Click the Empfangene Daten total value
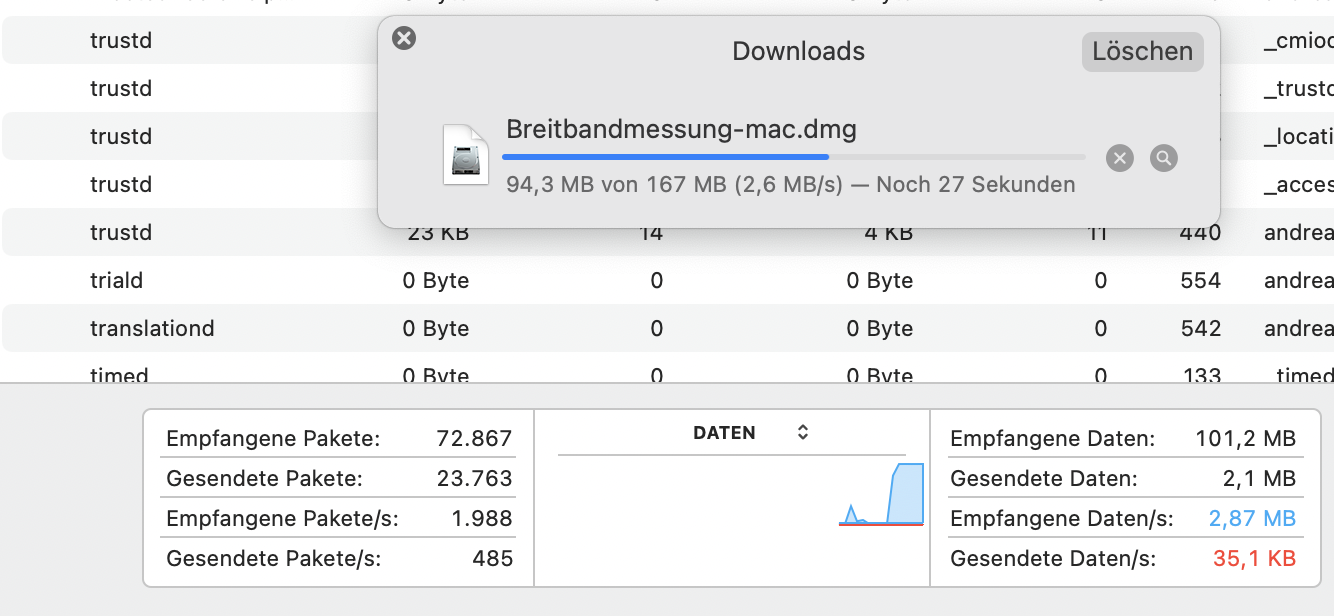Screen dimensions: 1334x616 pyautogui.click(x=1245, y=438)
